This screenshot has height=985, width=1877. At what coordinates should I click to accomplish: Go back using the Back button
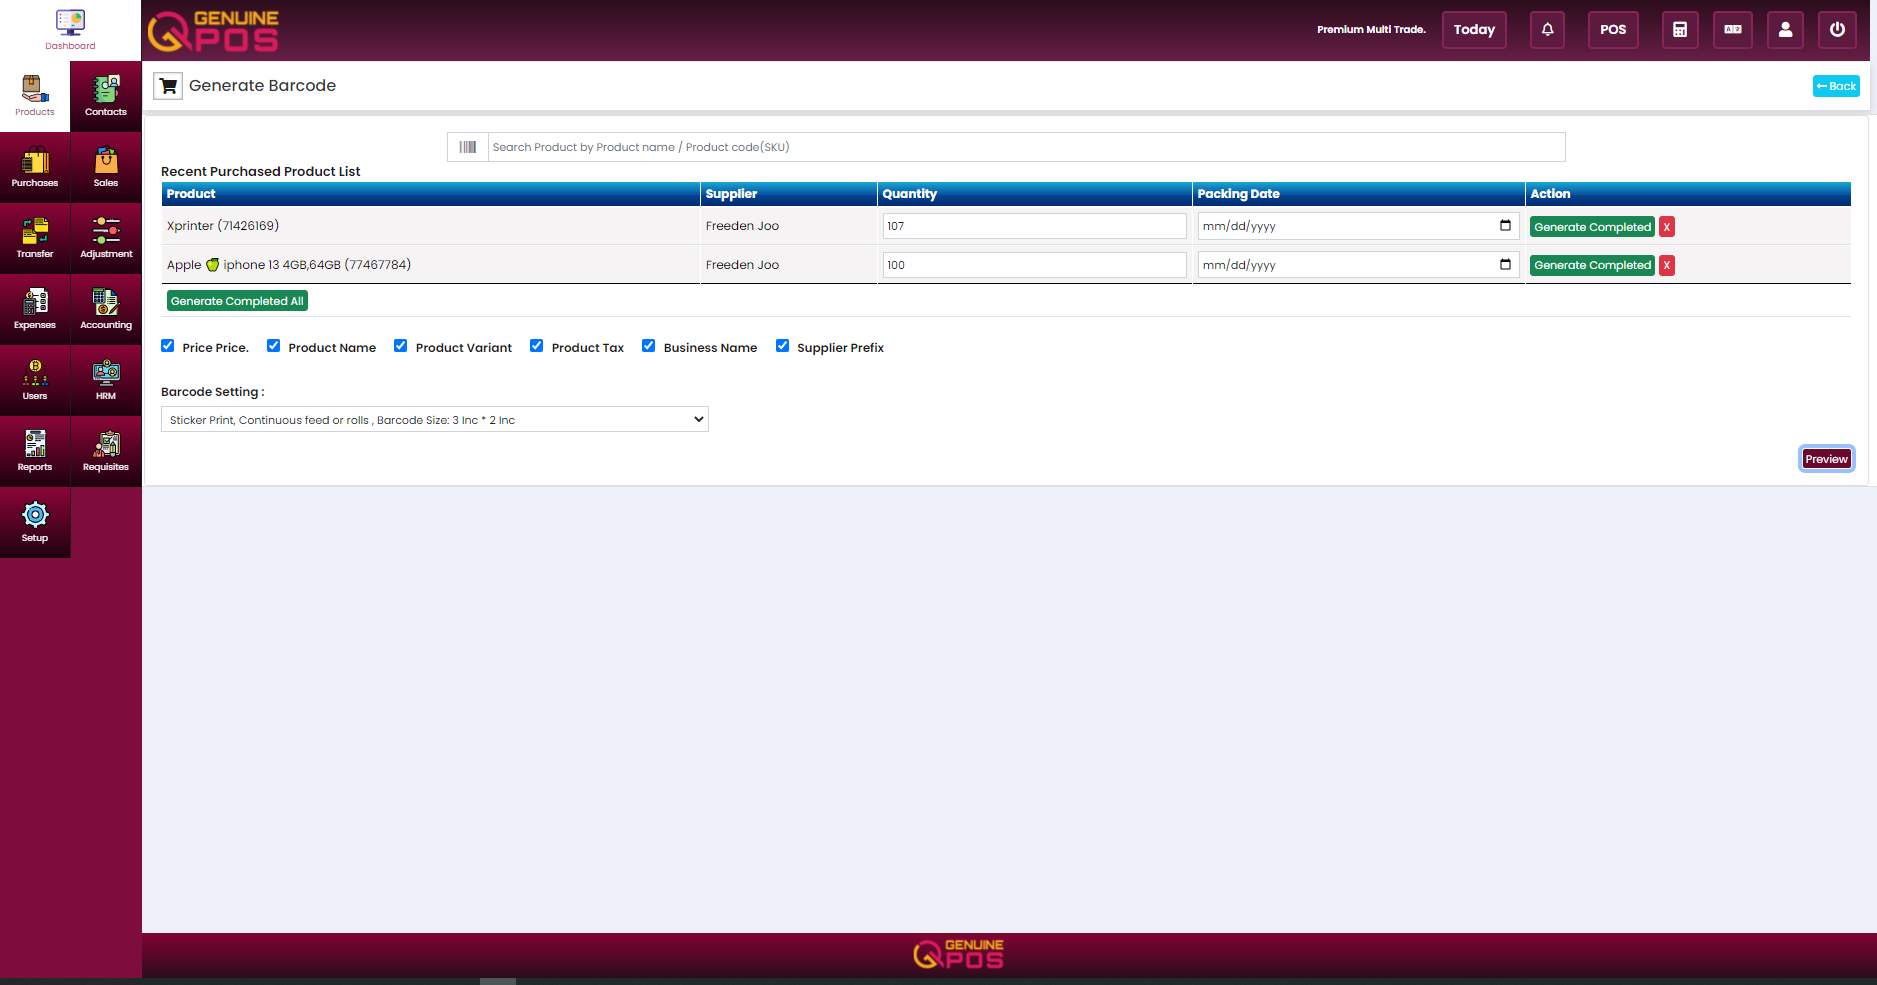(1836, 86)
